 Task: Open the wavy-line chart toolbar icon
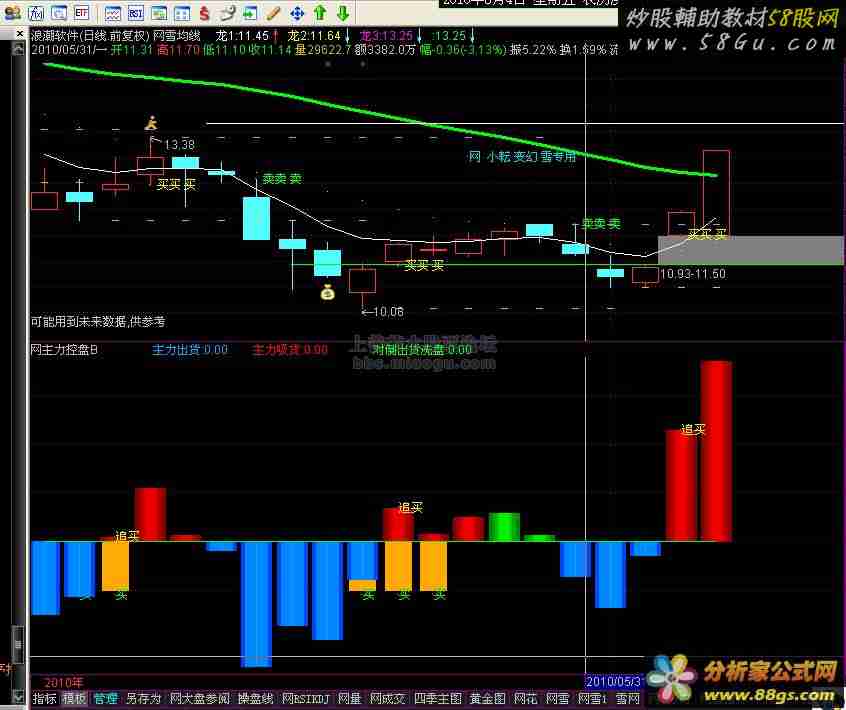click(113, 12)
